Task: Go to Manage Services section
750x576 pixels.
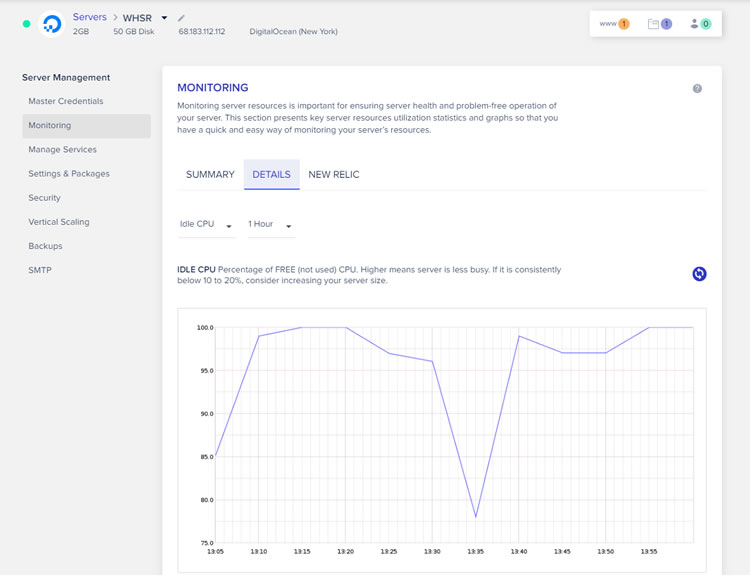Action: tap(62, 149)
